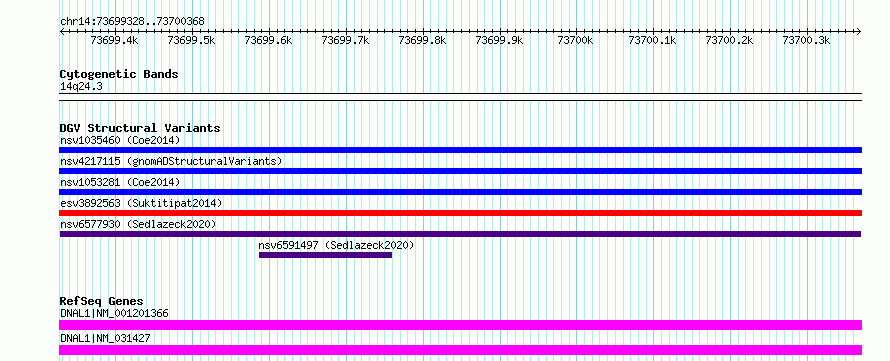Click the 73699.7k ruler tick label
This screenshot has width=890, height=361.
click(x=345, y=40)
